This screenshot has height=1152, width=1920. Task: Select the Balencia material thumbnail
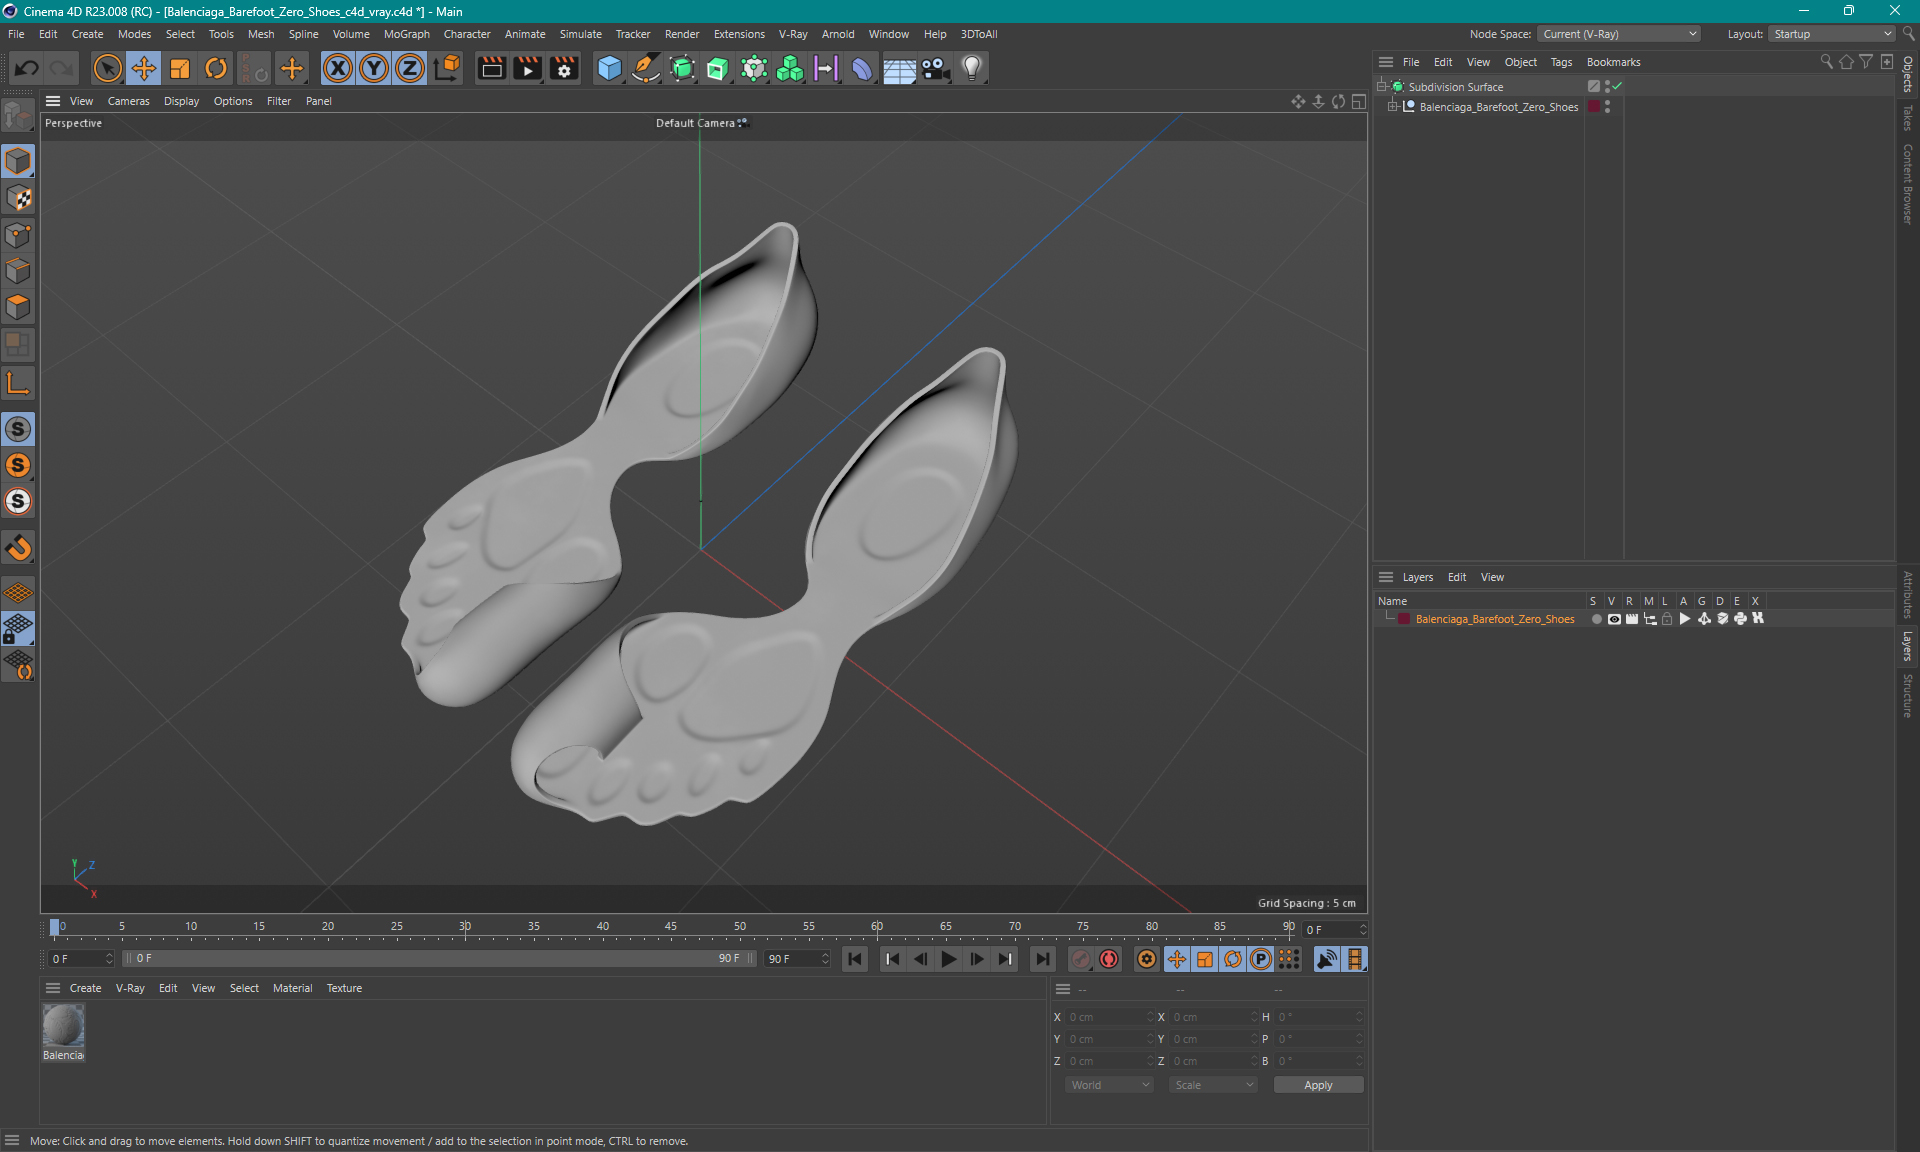click(x=63, y=1026)
